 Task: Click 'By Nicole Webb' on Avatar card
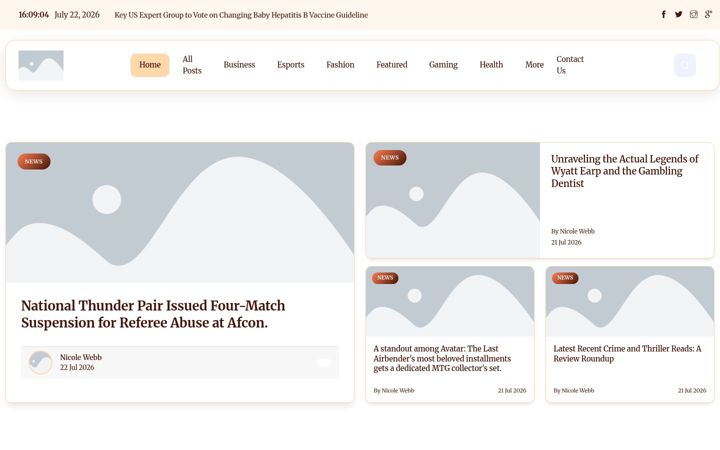(394, 391)
